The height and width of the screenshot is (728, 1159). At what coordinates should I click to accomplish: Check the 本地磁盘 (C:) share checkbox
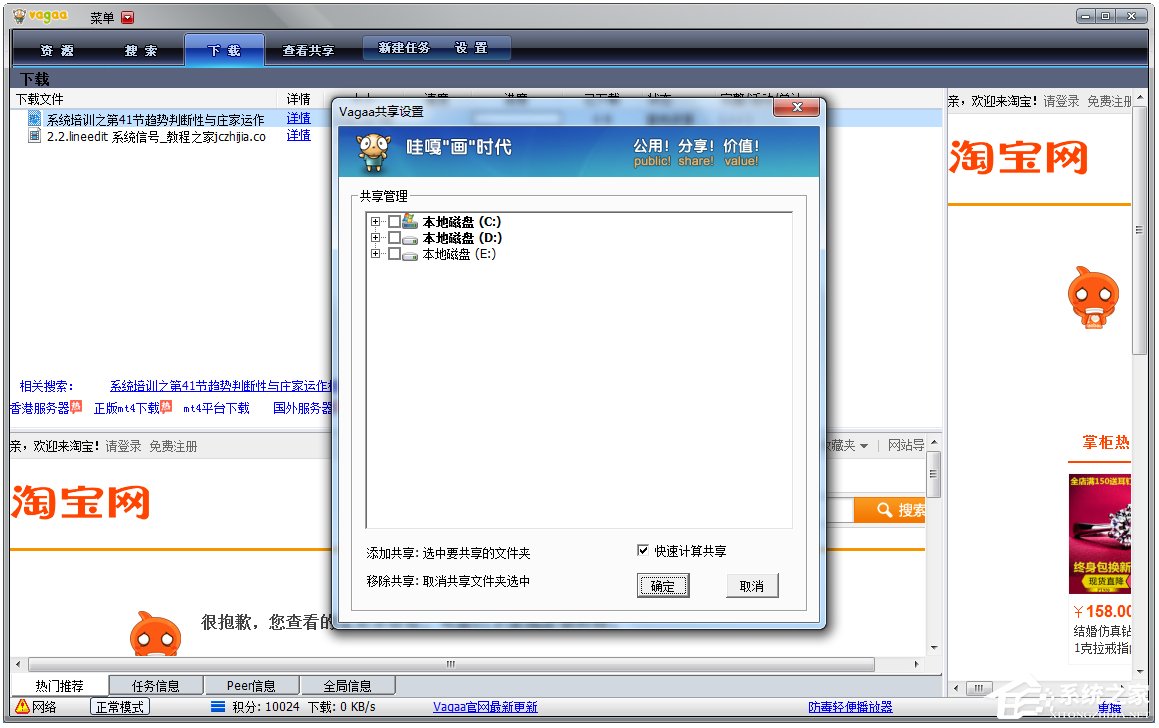394,221
